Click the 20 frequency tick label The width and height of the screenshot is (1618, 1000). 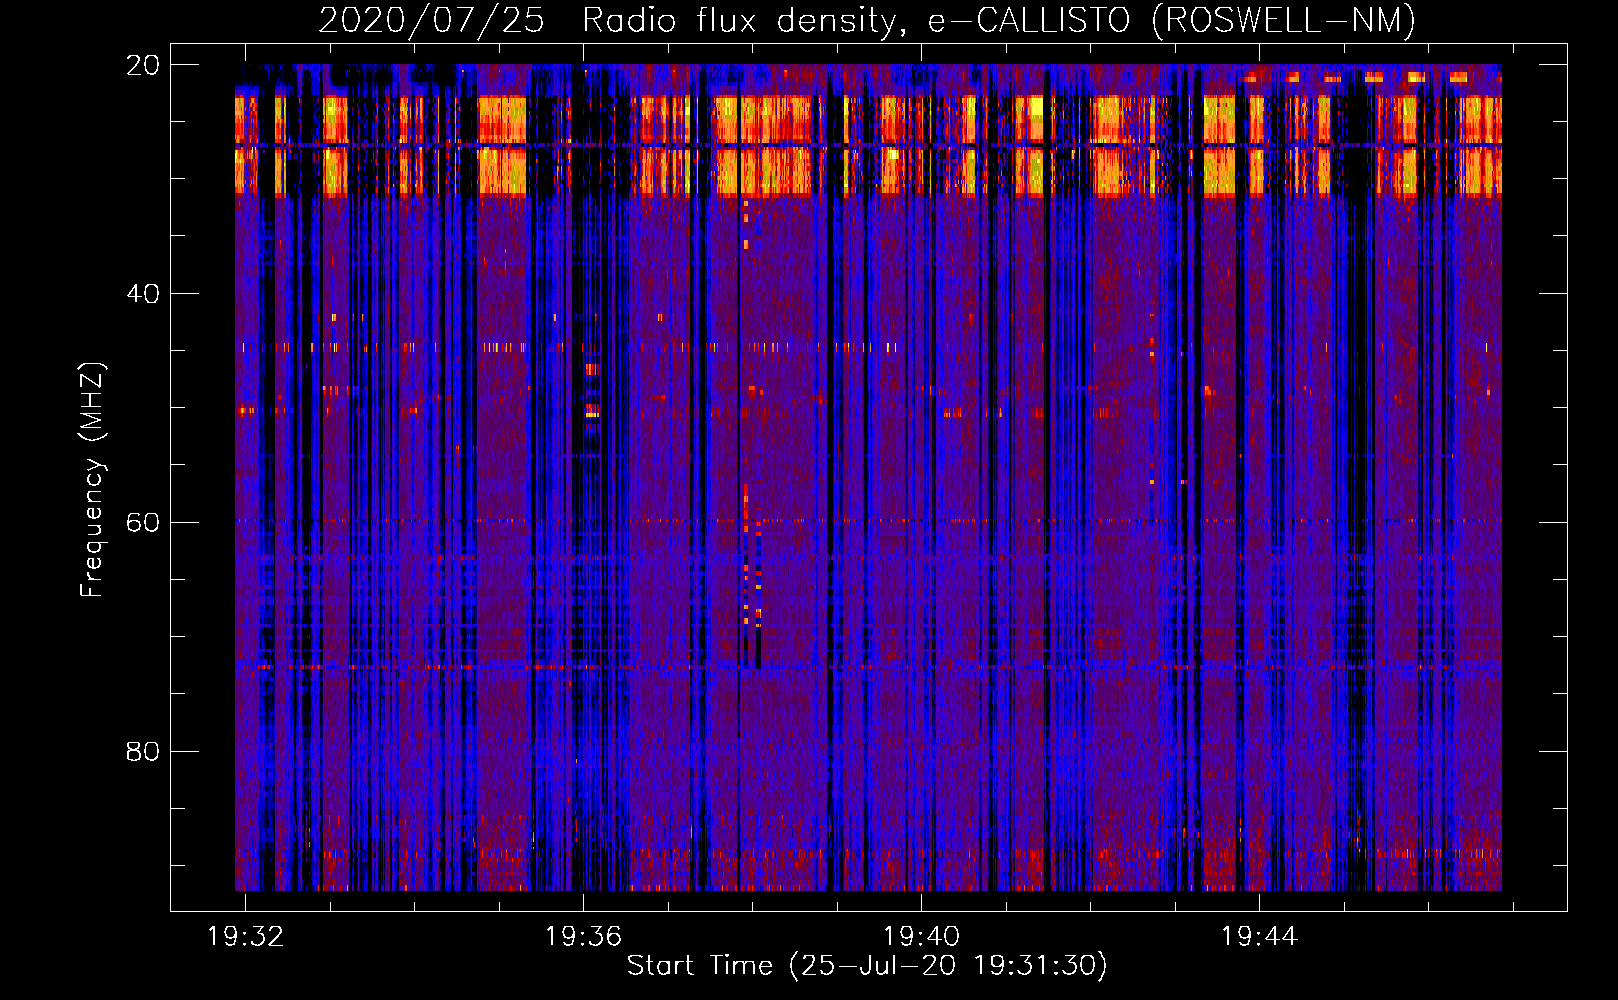pyautogui.click(x=143, y=65)
